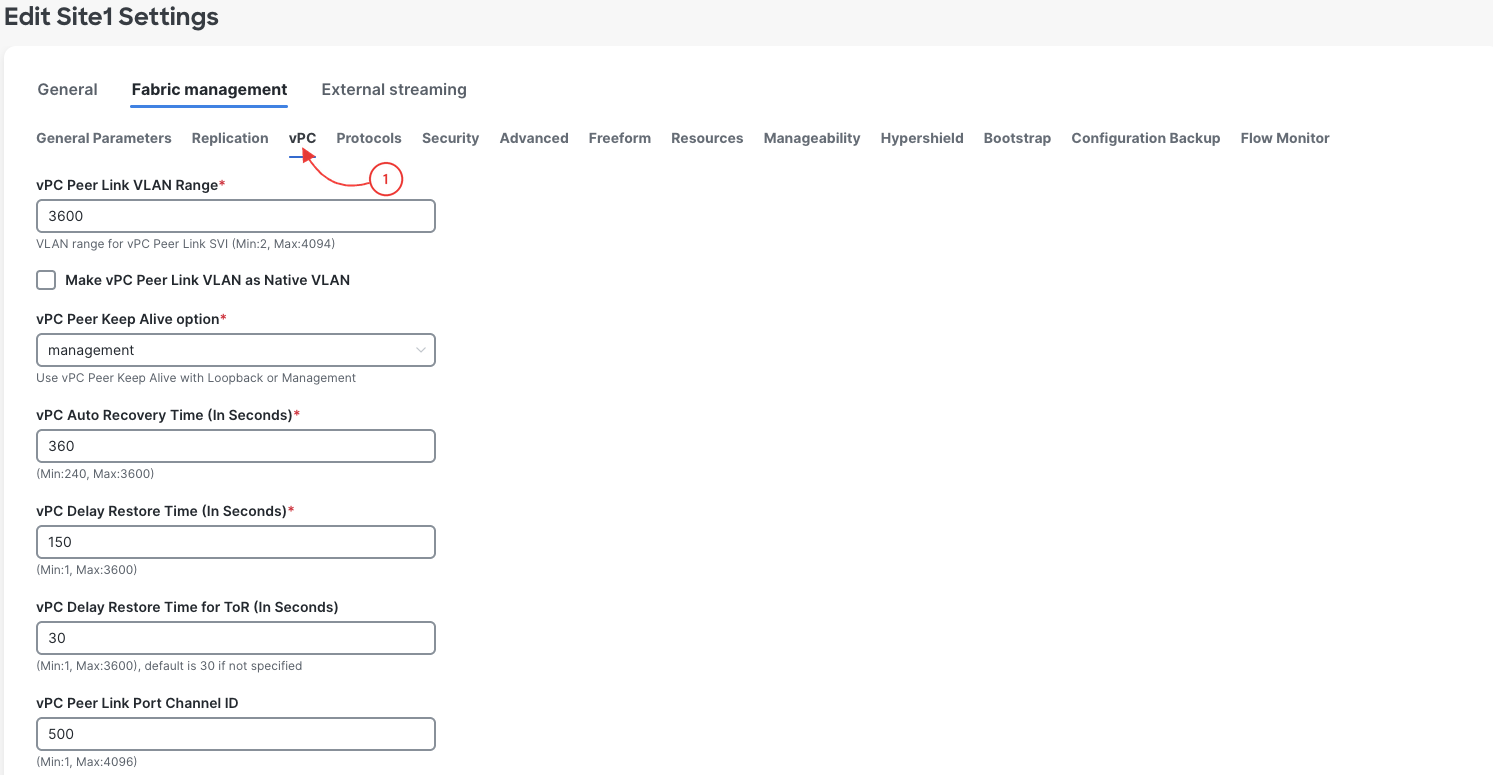The height and width of the screenshot is (775, 1493).
Task: Switch to the Advanced sub-tab
Action: pos(534,138)
